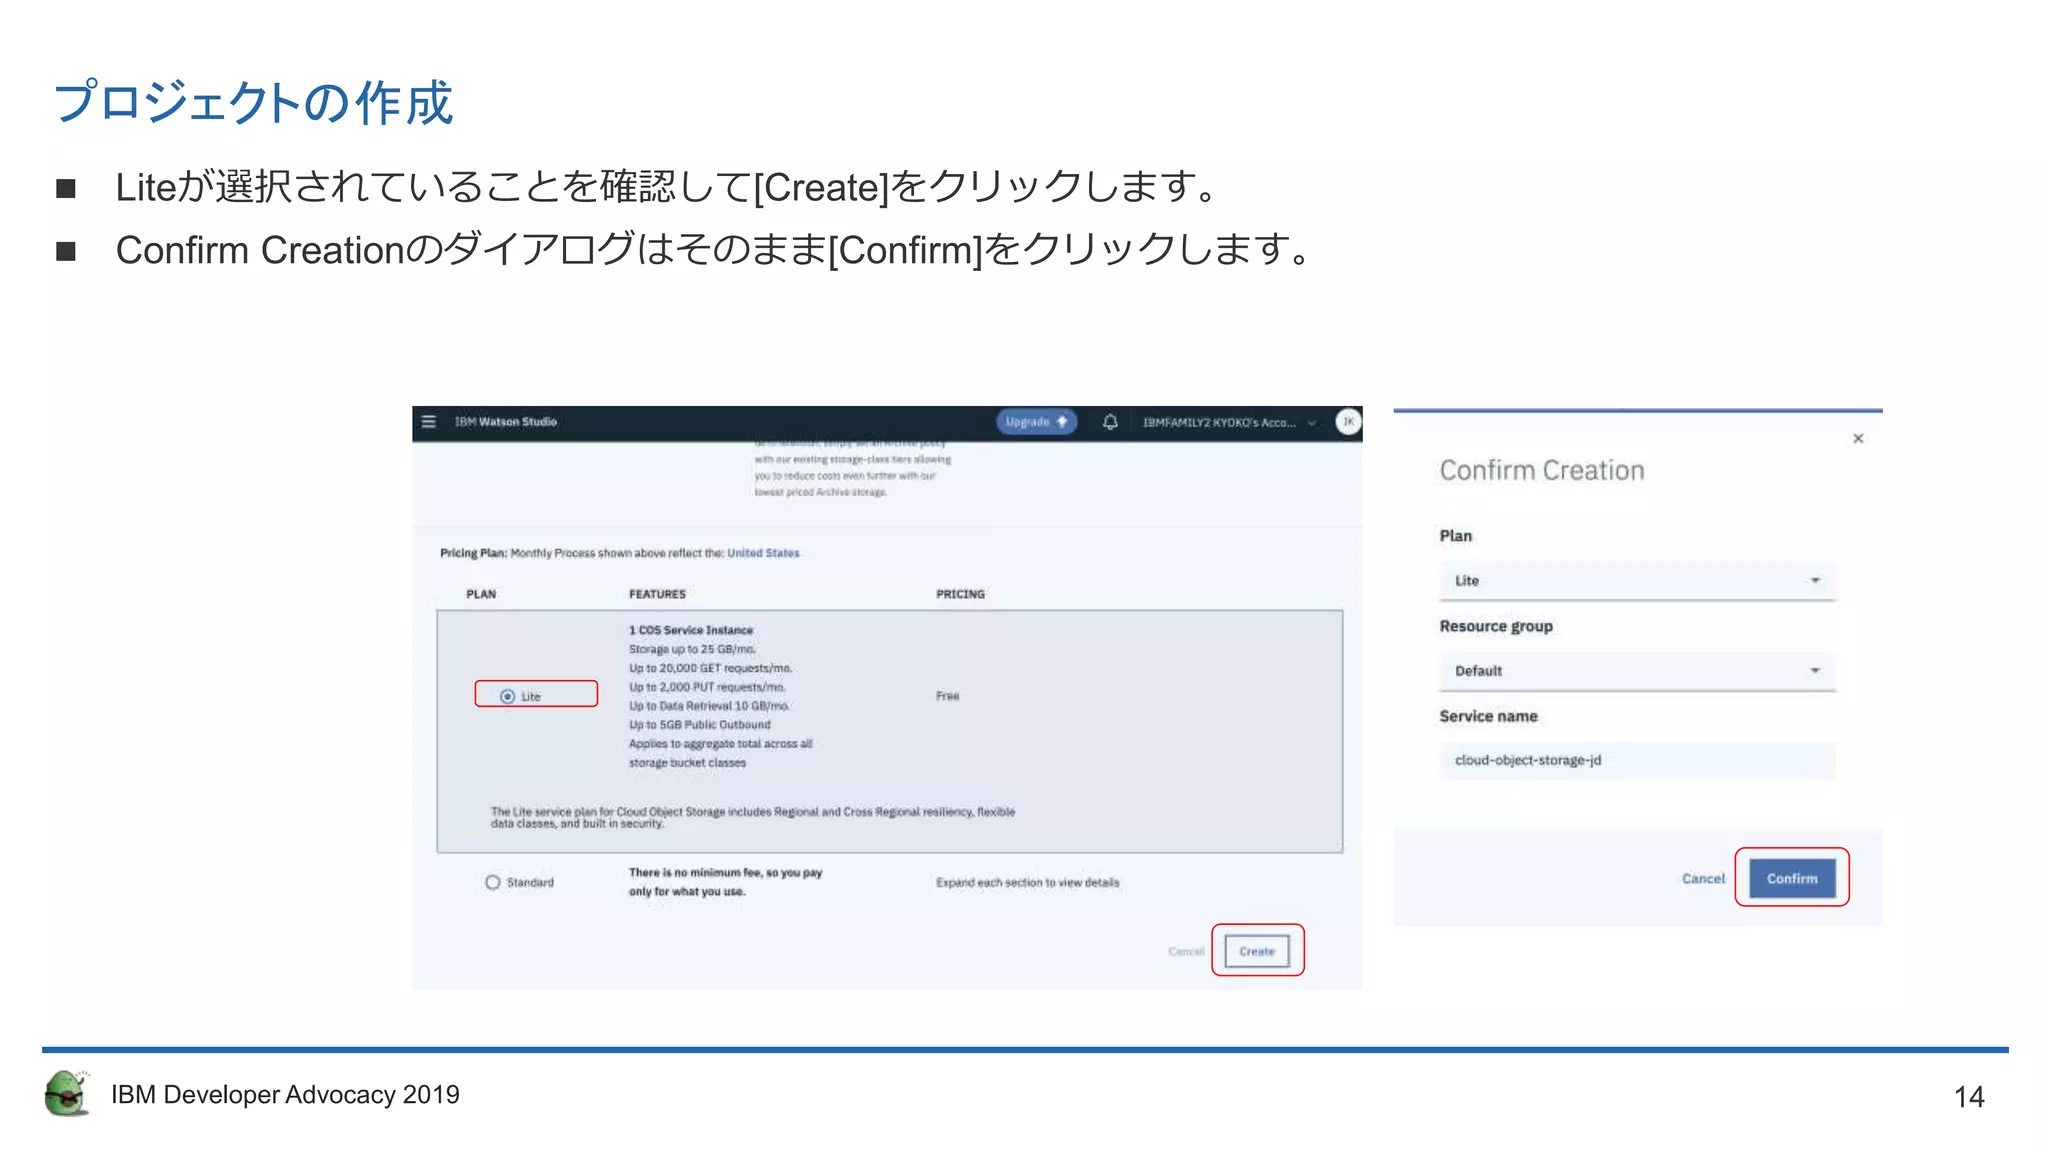Close the Confirm Creation dialog with X
2048x1152 pixels.
1858,438
